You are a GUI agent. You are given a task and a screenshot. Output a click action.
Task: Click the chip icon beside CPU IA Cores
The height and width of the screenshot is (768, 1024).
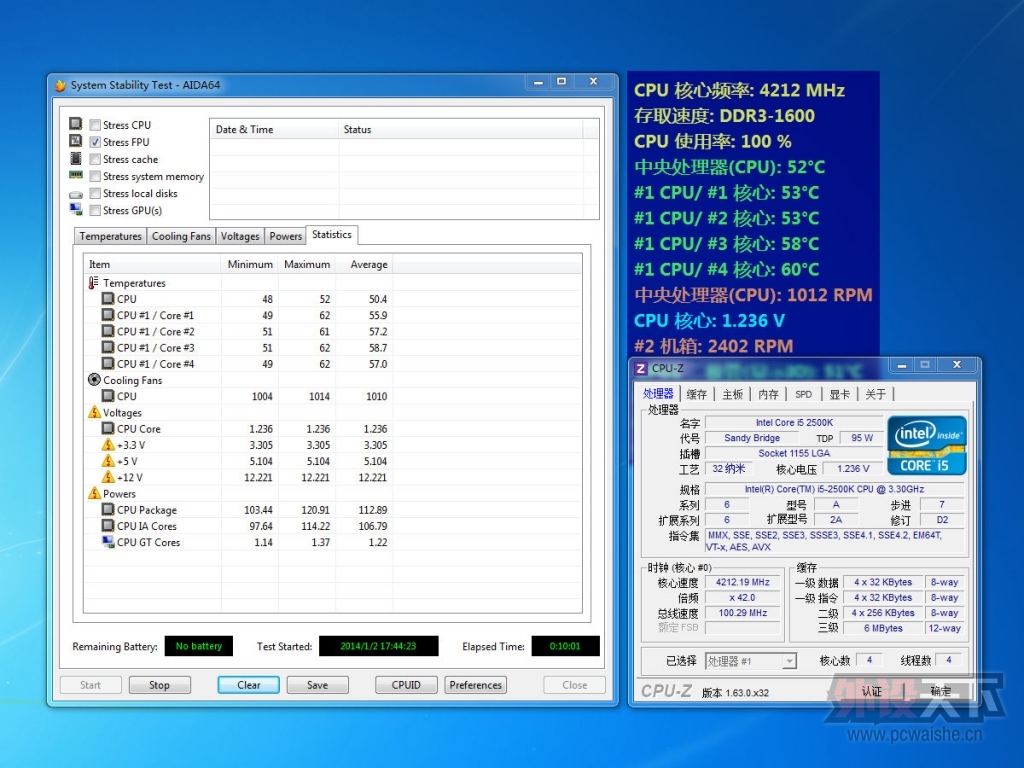pyautogui.click(x=108, y=526)
